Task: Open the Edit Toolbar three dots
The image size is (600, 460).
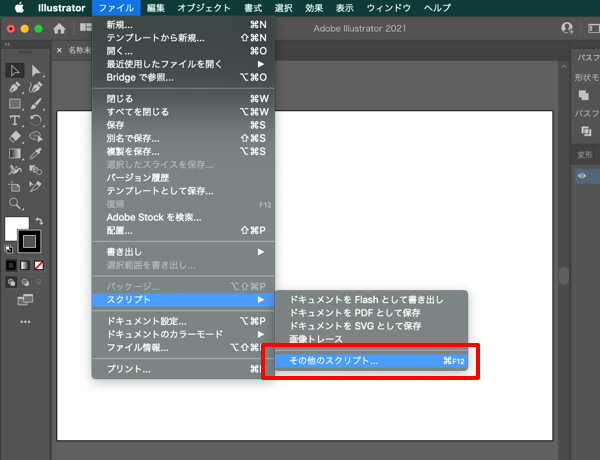Action: (25, 322)
